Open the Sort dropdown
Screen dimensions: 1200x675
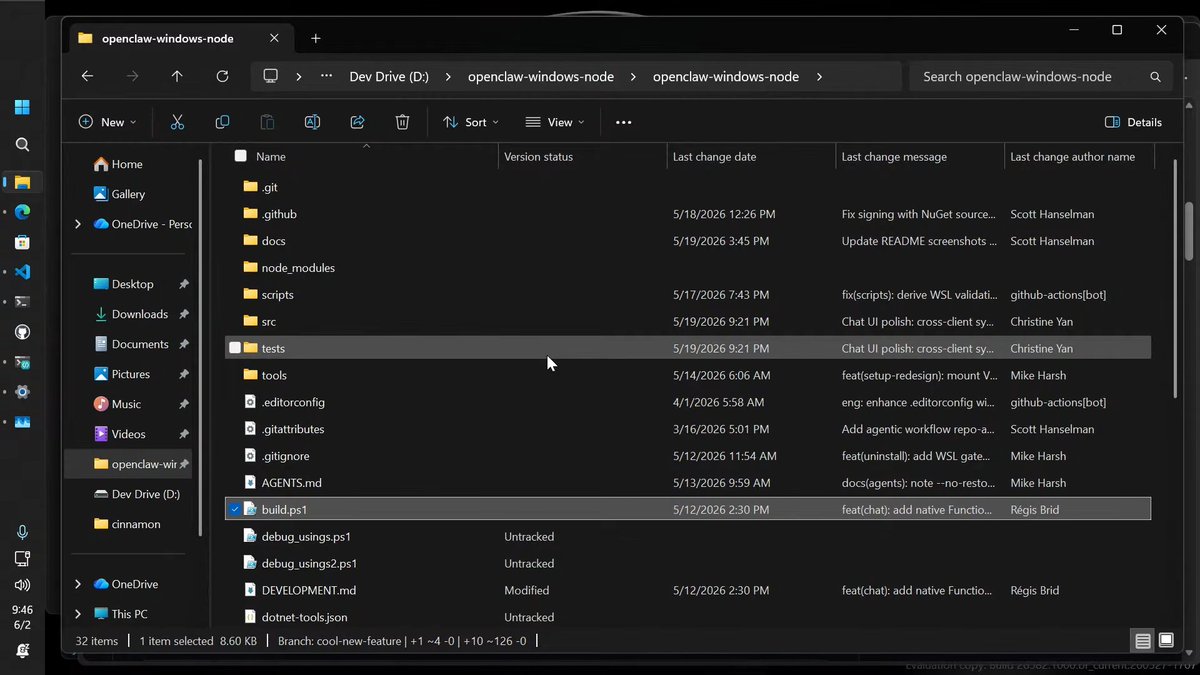pyautogui.click(x=470, y=122)
